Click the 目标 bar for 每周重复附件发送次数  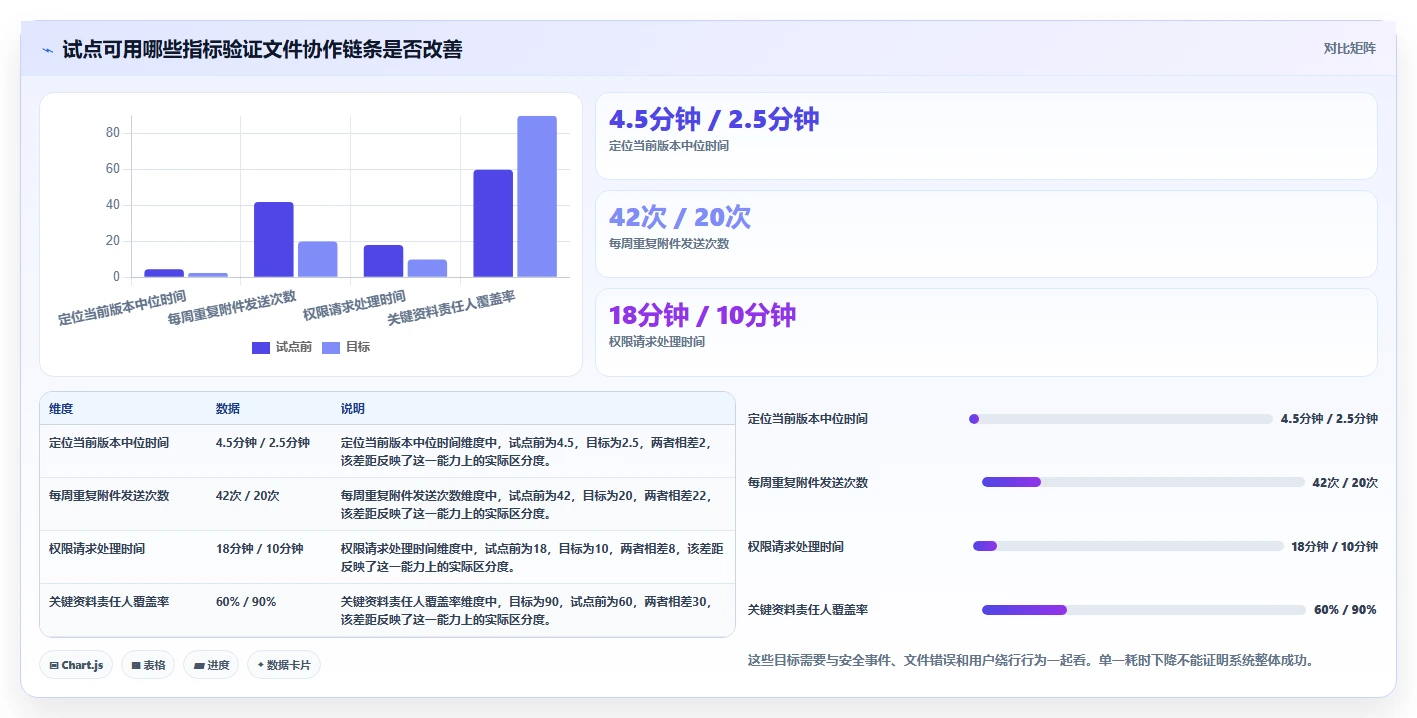pyautogui.click(x=318, y=259)
